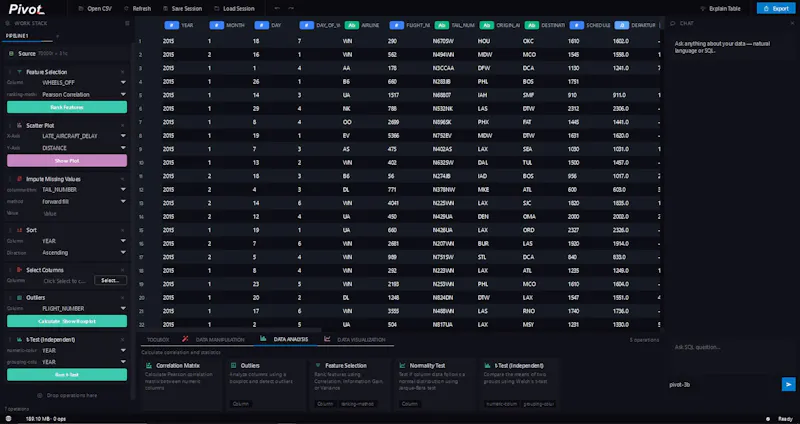The image size is (800, 424).
Task: Open the grouping-column YEAR dropdown in t-Test
Action: coord(84,362)
